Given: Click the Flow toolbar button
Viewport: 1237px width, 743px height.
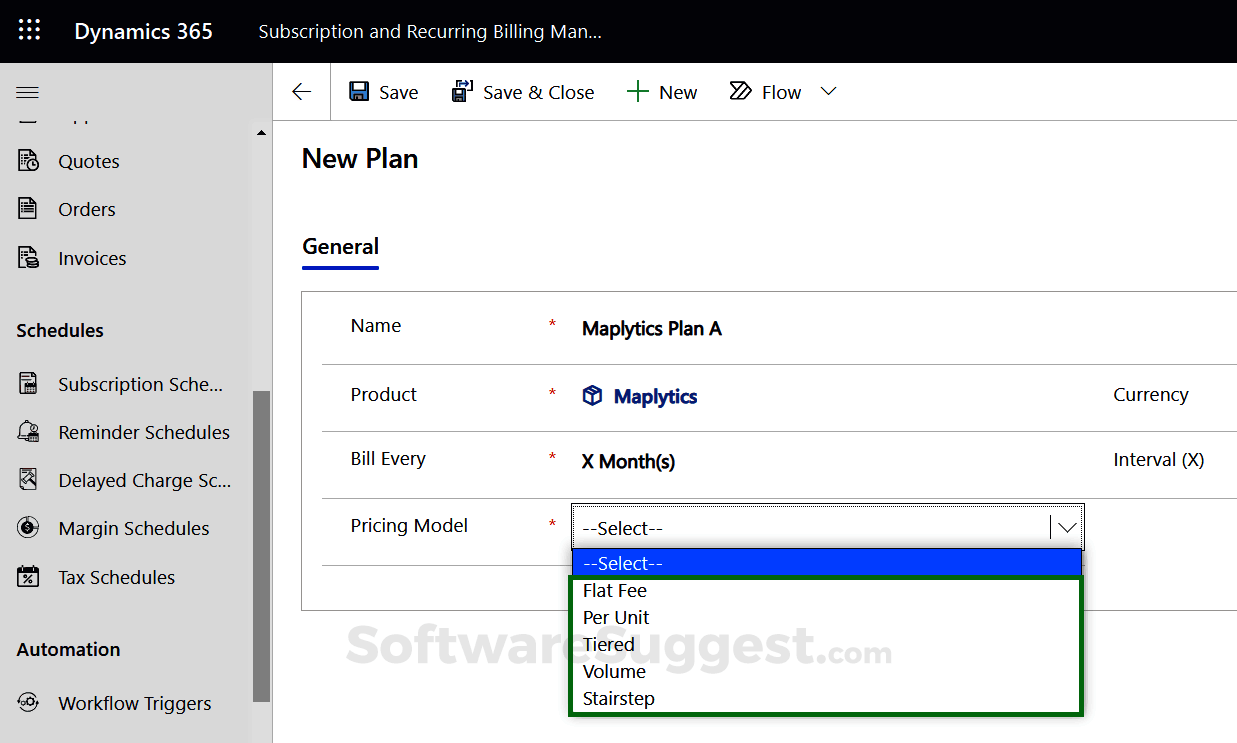Looking at the screenshot, I should tap(766, 92).
